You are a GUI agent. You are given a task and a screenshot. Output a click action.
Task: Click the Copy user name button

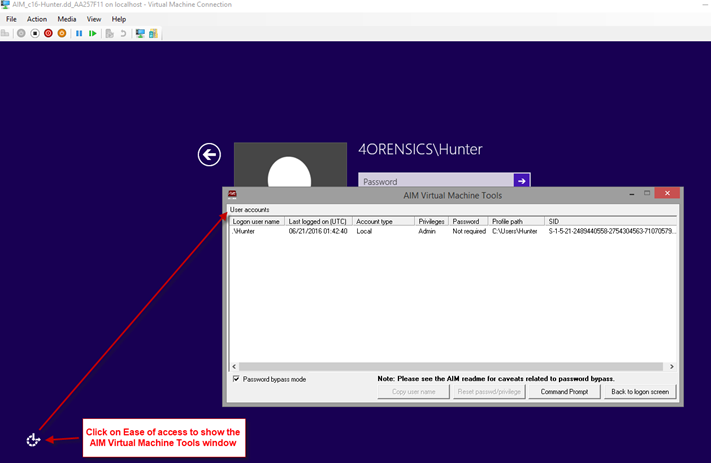click(x=414, y=391)
